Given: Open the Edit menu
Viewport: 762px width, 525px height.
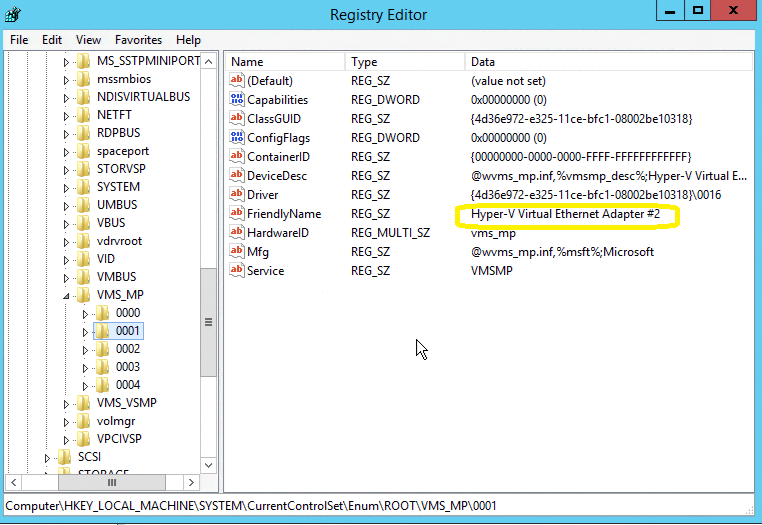Looking at the screenshot, I should click(52, 40).
